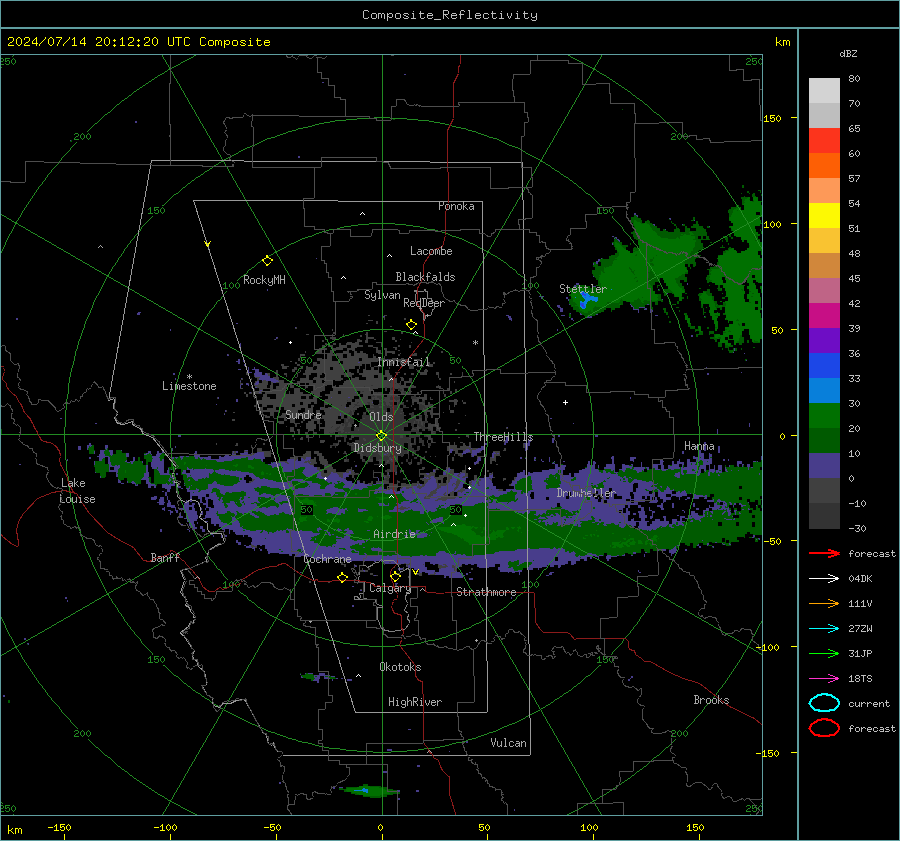This screenshot has width=900, height=841.
Task: Click the ThreeHills label
Action: coord(503,437)
